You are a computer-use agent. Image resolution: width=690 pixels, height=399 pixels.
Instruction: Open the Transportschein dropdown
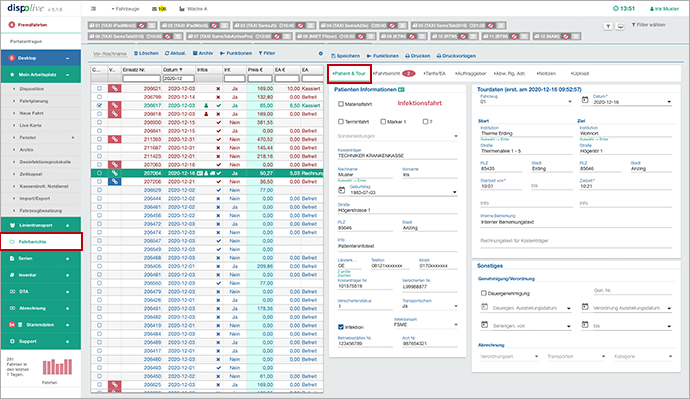[429, 305]
